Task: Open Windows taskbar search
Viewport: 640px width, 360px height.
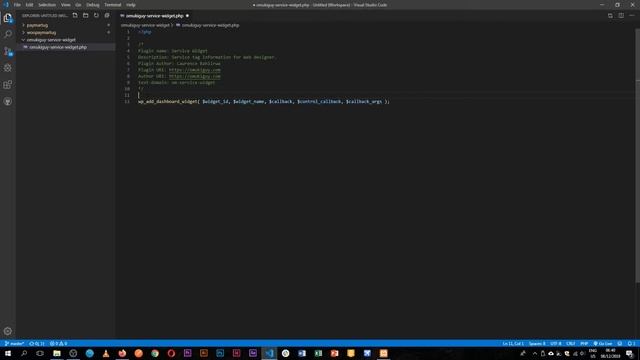Action: [24, 353]
